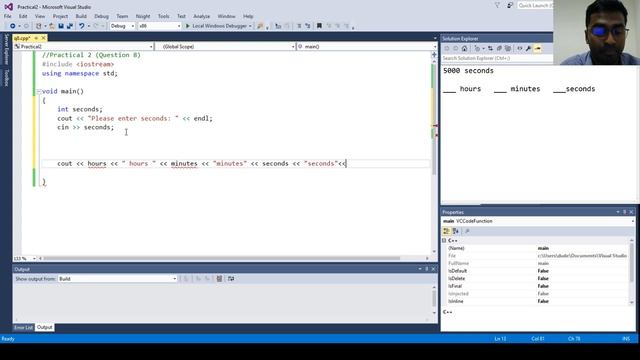640x360 pixels.
Task: Click the Collapse All icon in Solution Explorer
Action: pos(499,49)
